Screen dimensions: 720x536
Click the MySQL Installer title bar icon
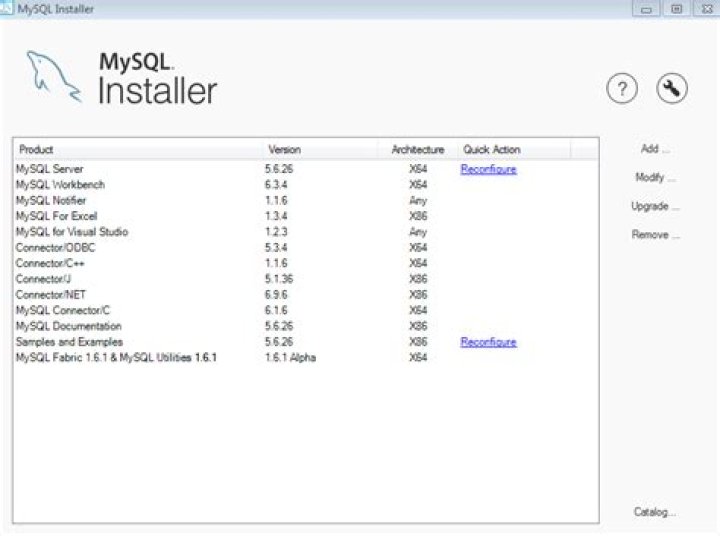[6, 8]
